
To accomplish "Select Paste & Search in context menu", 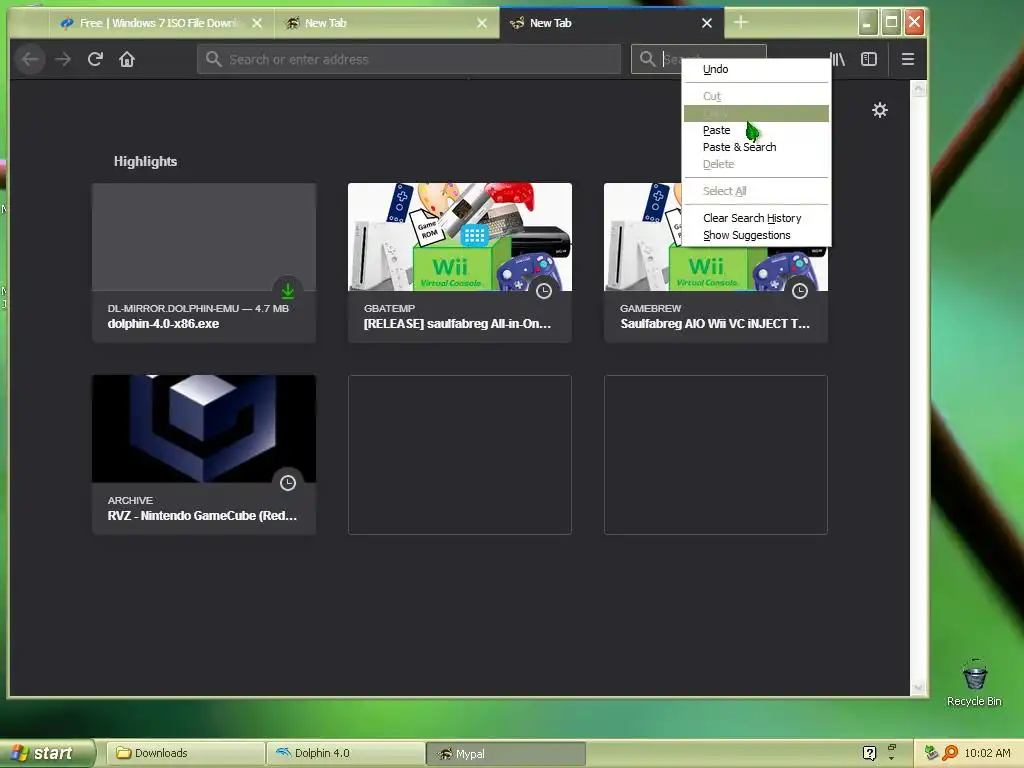I will (756, 147).
